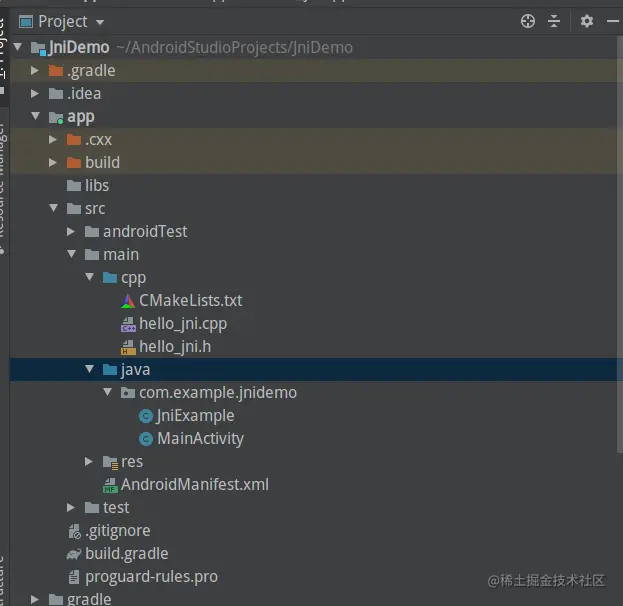This screenshot has height=606, width=623.
Task: Open the Project side tool window tab
Action: coord(3,56)
